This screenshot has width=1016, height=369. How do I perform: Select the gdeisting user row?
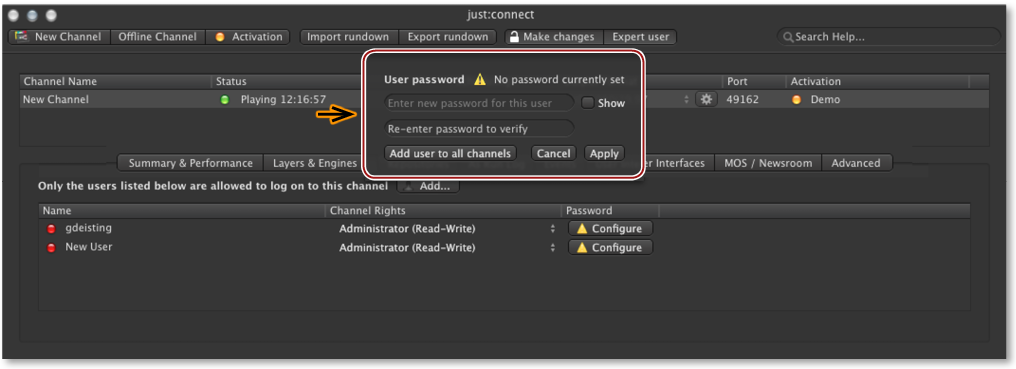(504, 228)
